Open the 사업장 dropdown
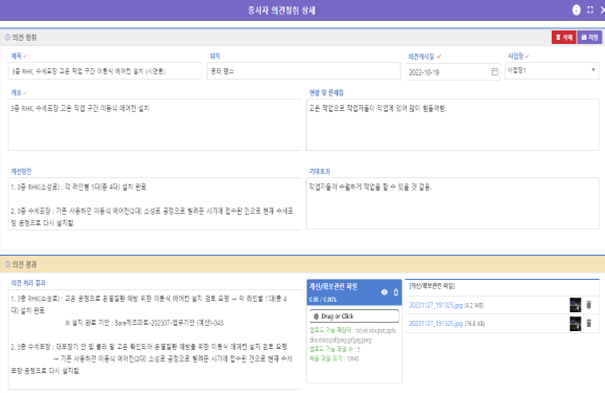The image size is (605, 393). (x=552, y=71)
